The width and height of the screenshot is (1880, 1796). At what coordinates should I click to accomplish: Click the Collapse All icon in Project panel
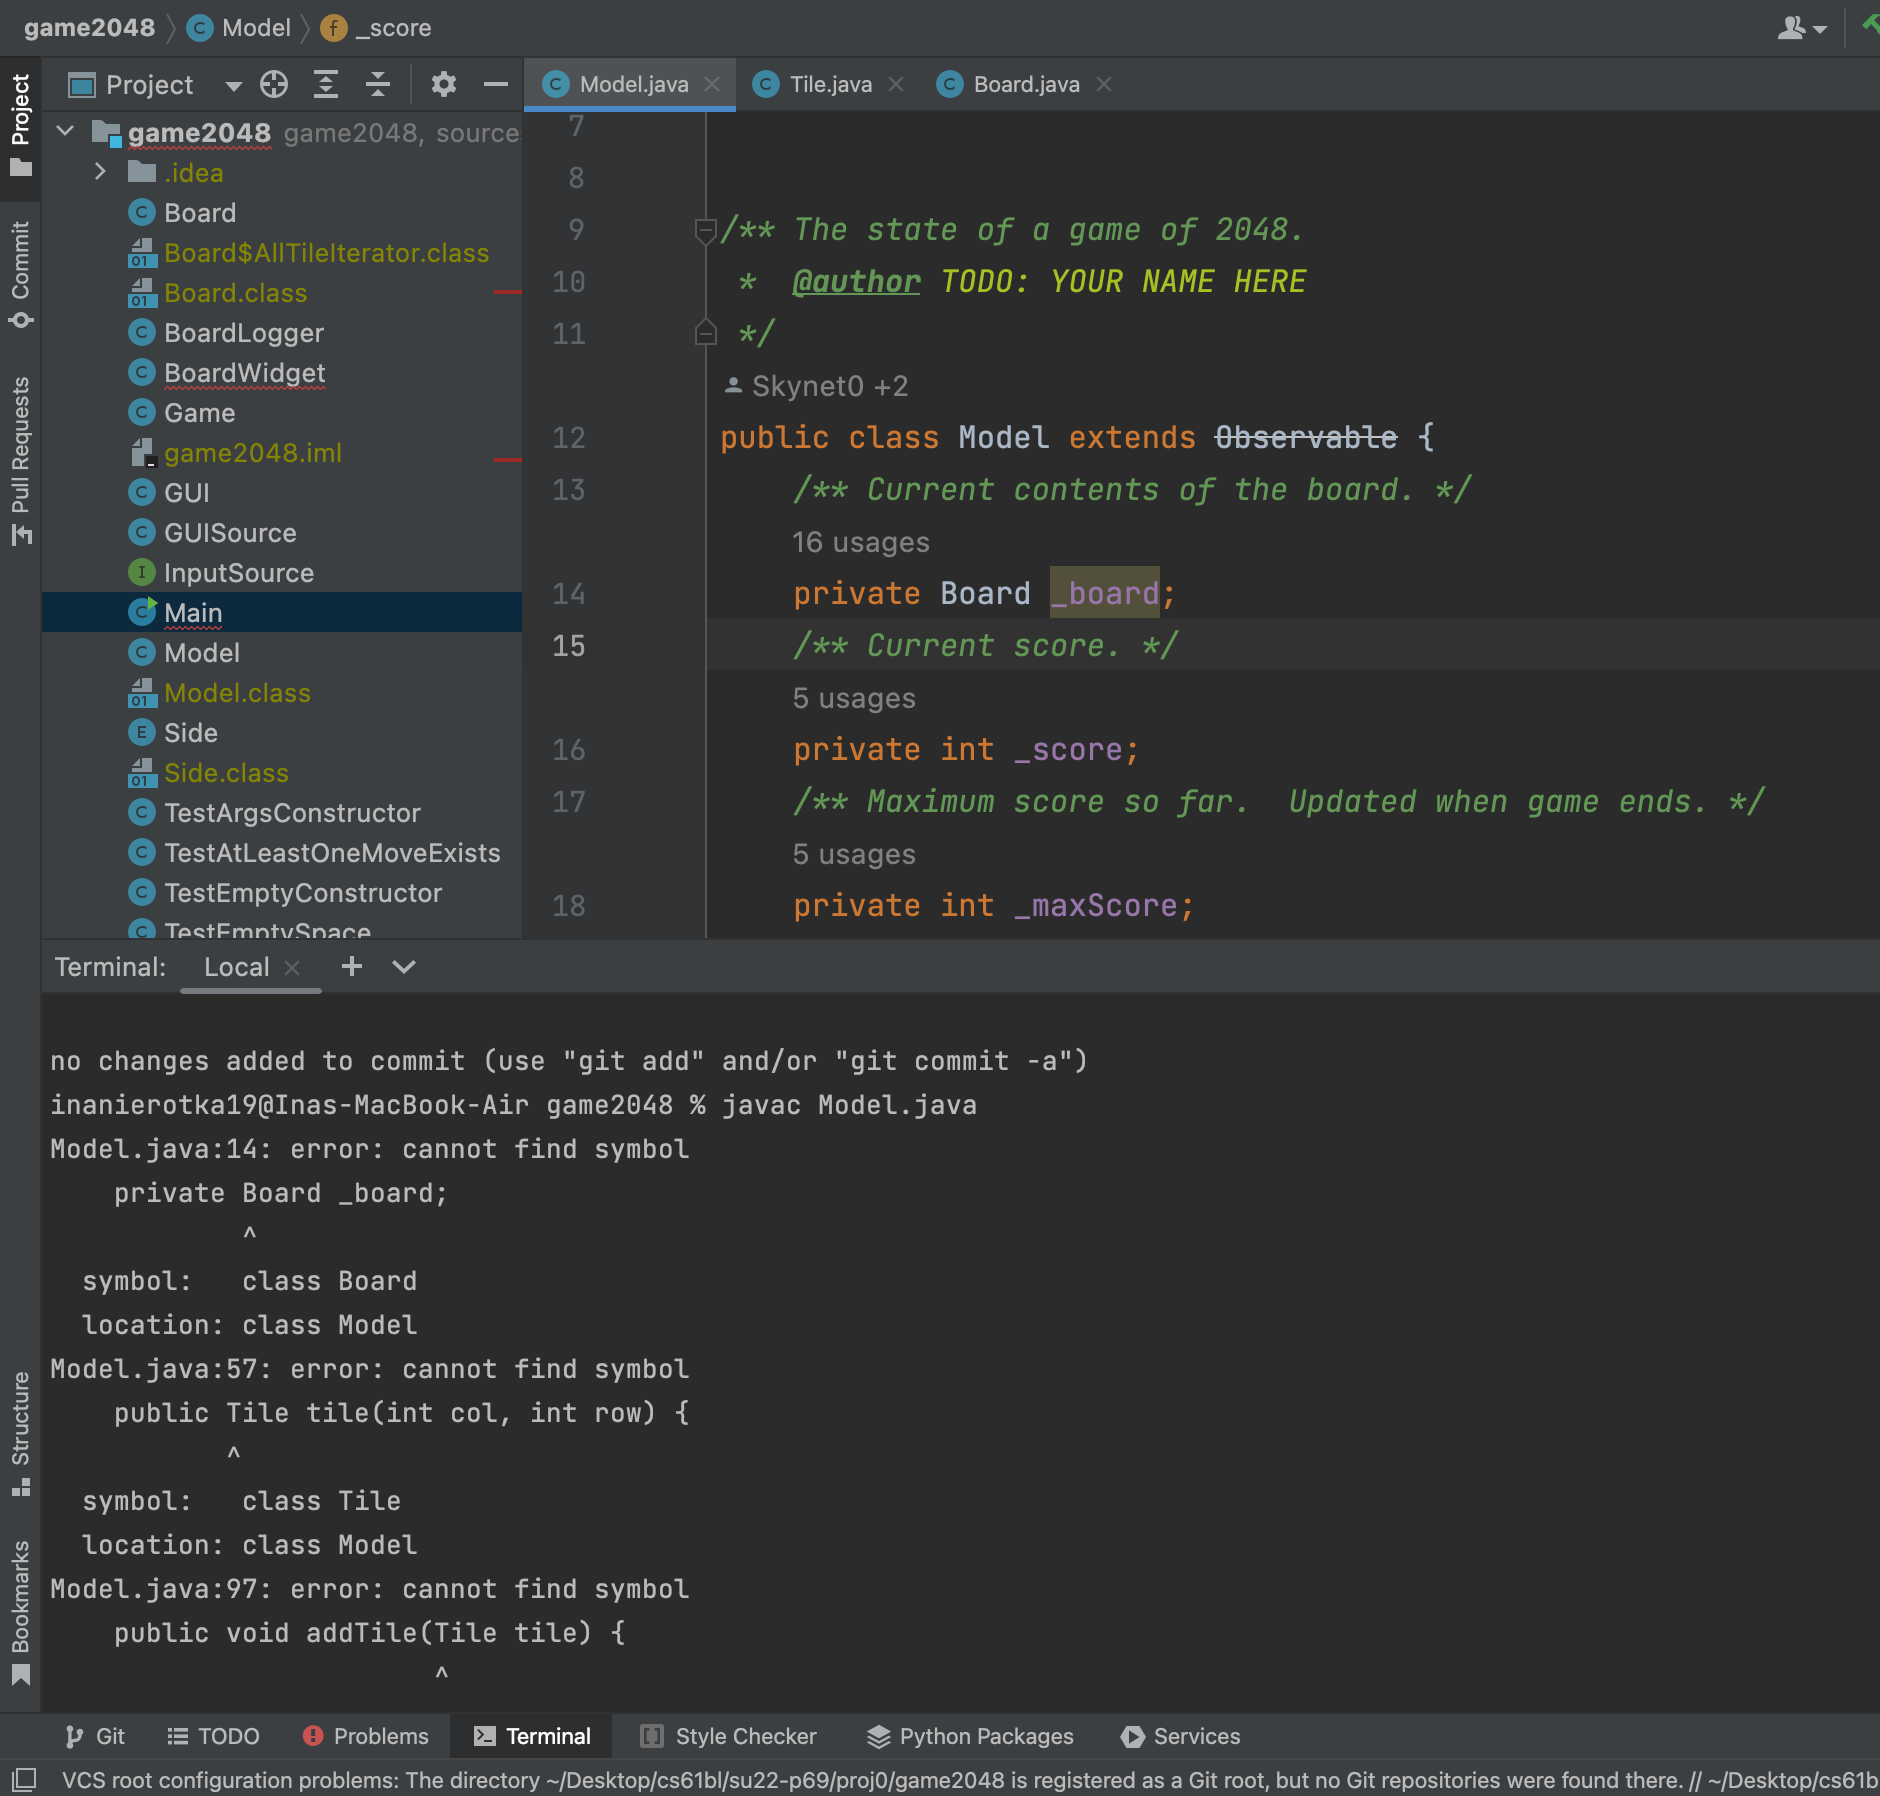(x=378, y=85)
